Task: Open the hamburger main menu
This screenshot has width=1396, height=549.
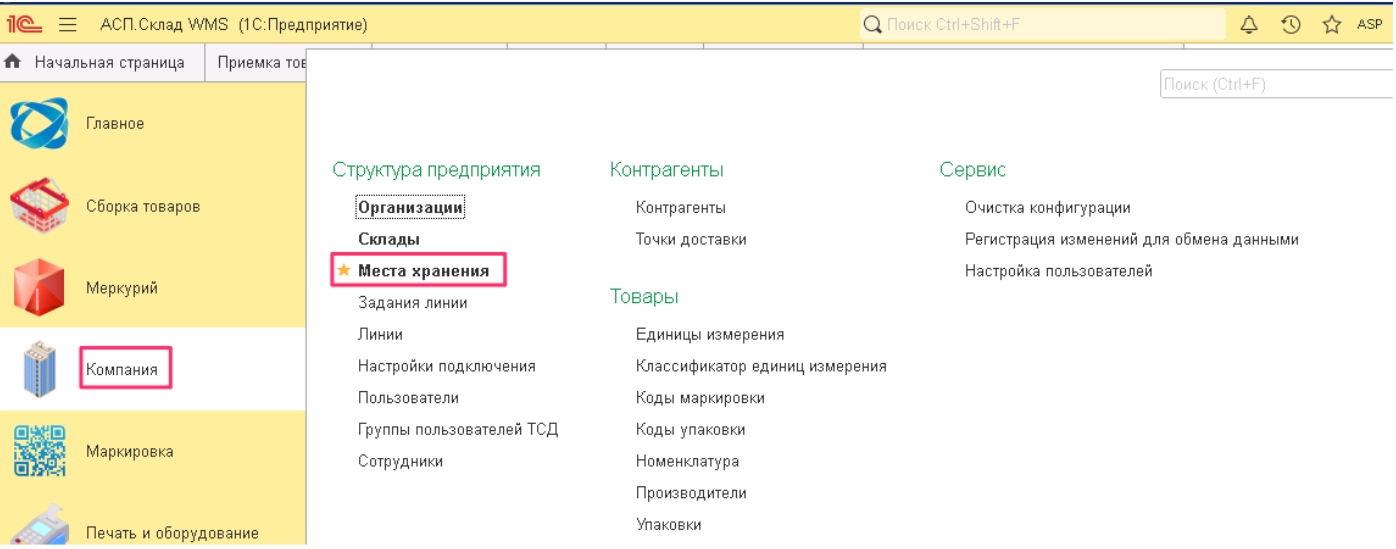Action: coord(68,24)
